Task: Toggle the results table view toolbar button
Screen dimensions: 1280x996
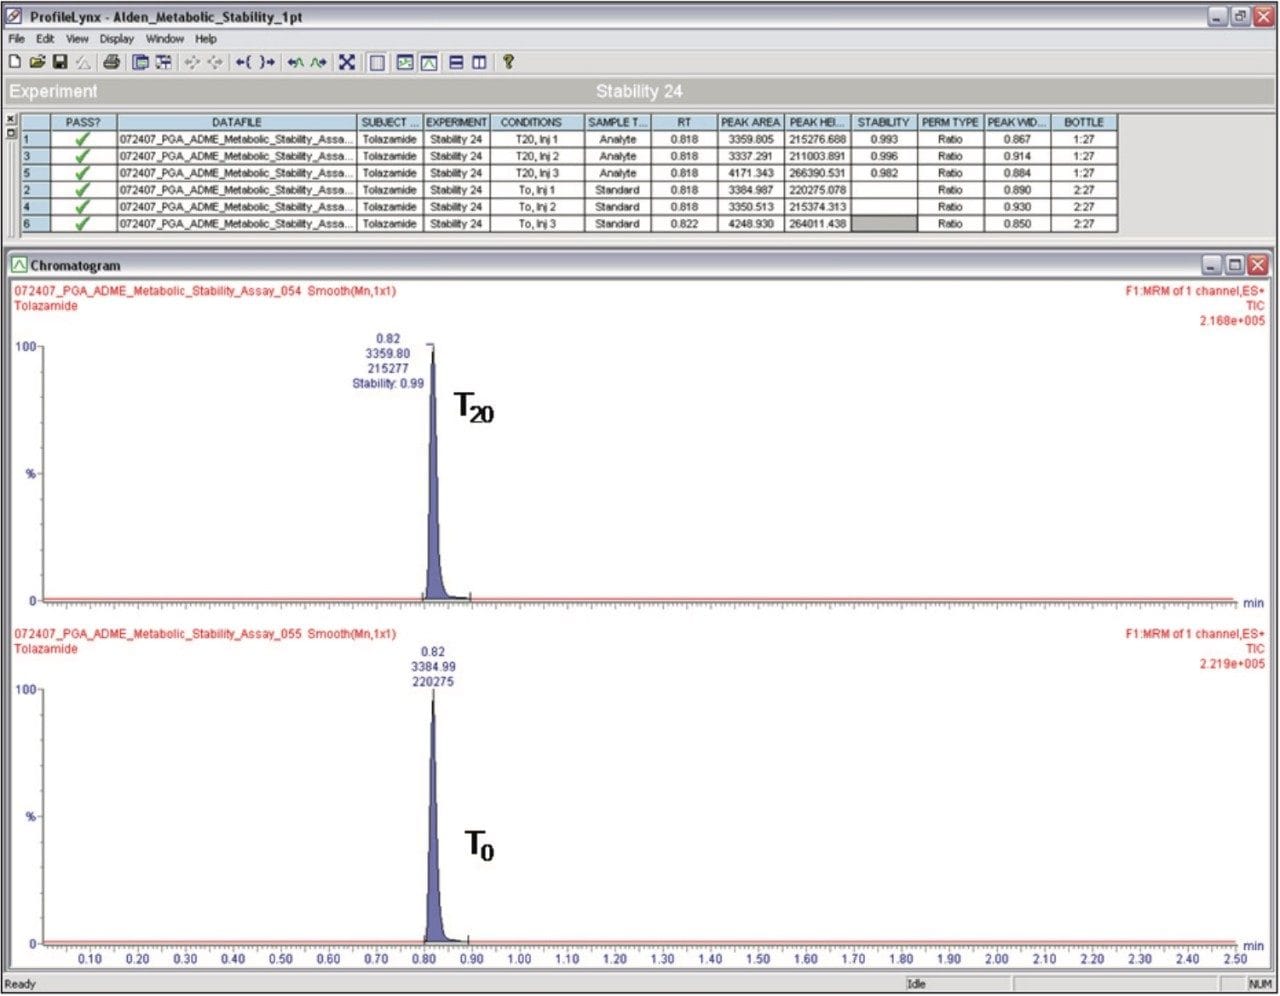Action: click(x=377, y=62)
